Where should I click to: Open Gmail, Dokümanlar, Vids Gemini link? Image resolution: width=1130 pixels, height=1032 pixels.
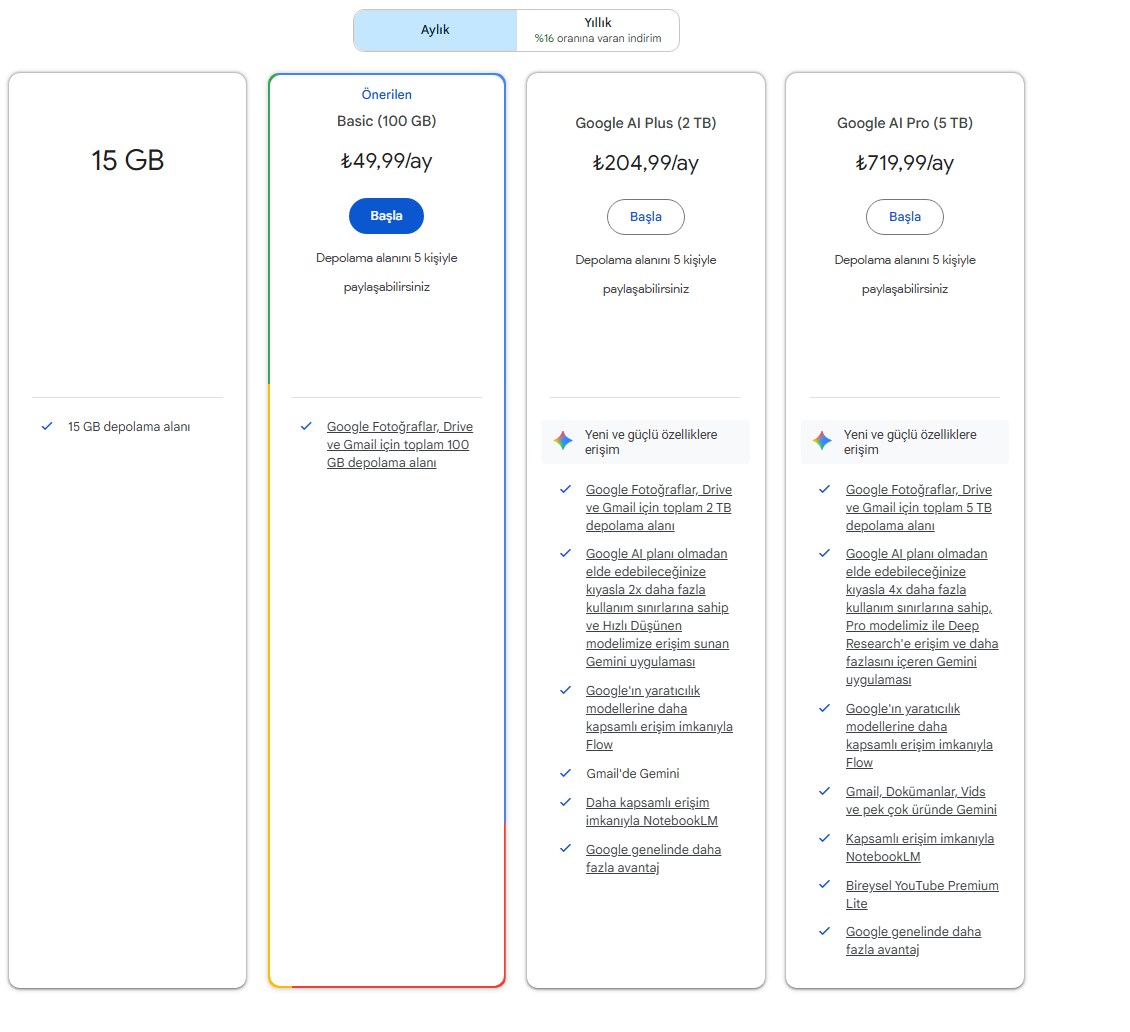pos(921,801)
